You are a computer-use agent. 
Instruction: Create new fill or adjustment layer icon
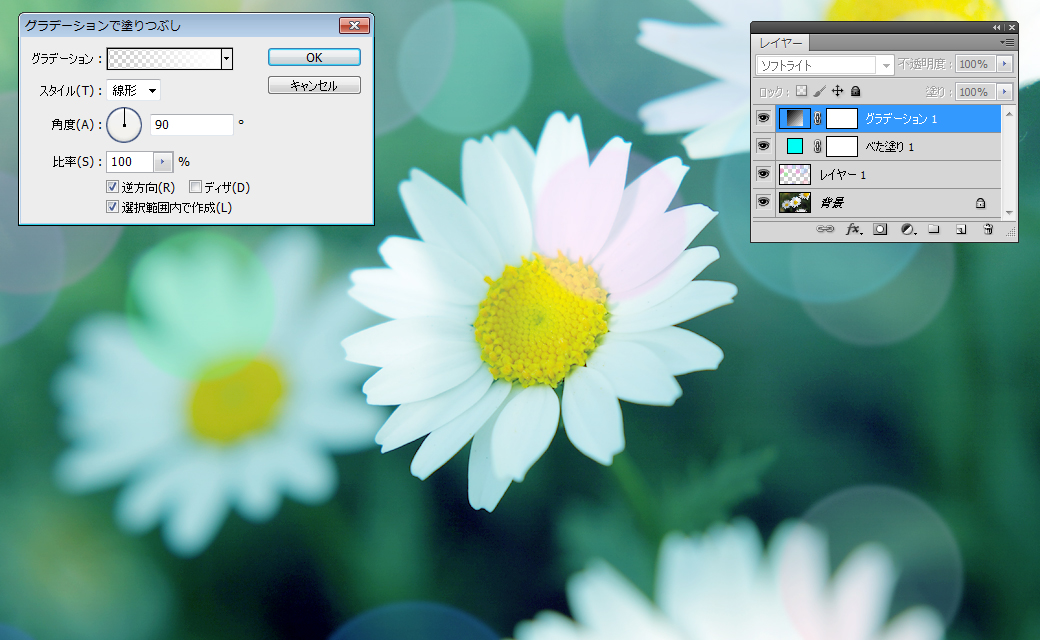(x=908, y=229)
